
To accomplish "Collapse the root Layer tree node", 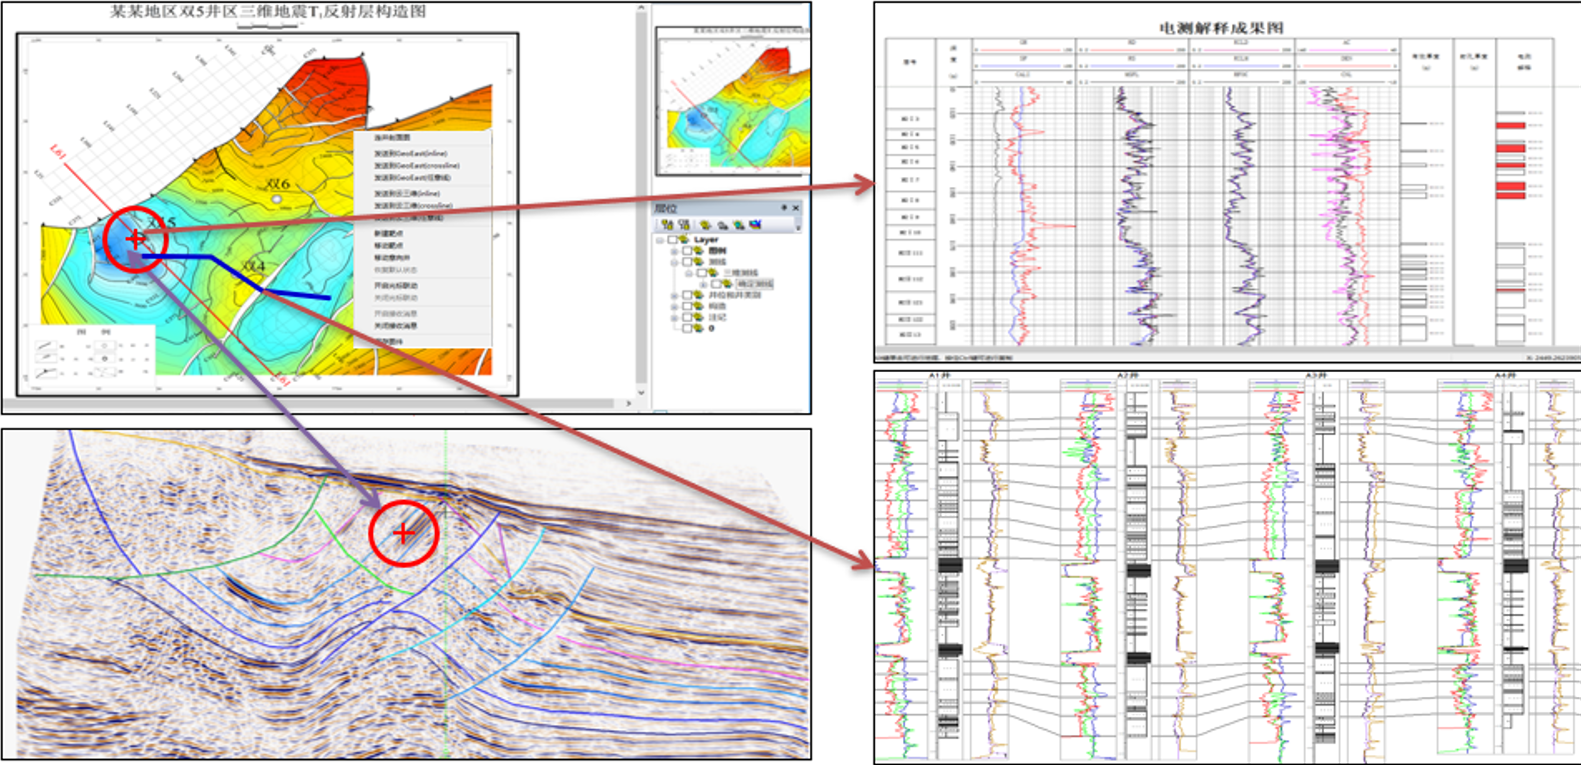I will coord(660,240).
